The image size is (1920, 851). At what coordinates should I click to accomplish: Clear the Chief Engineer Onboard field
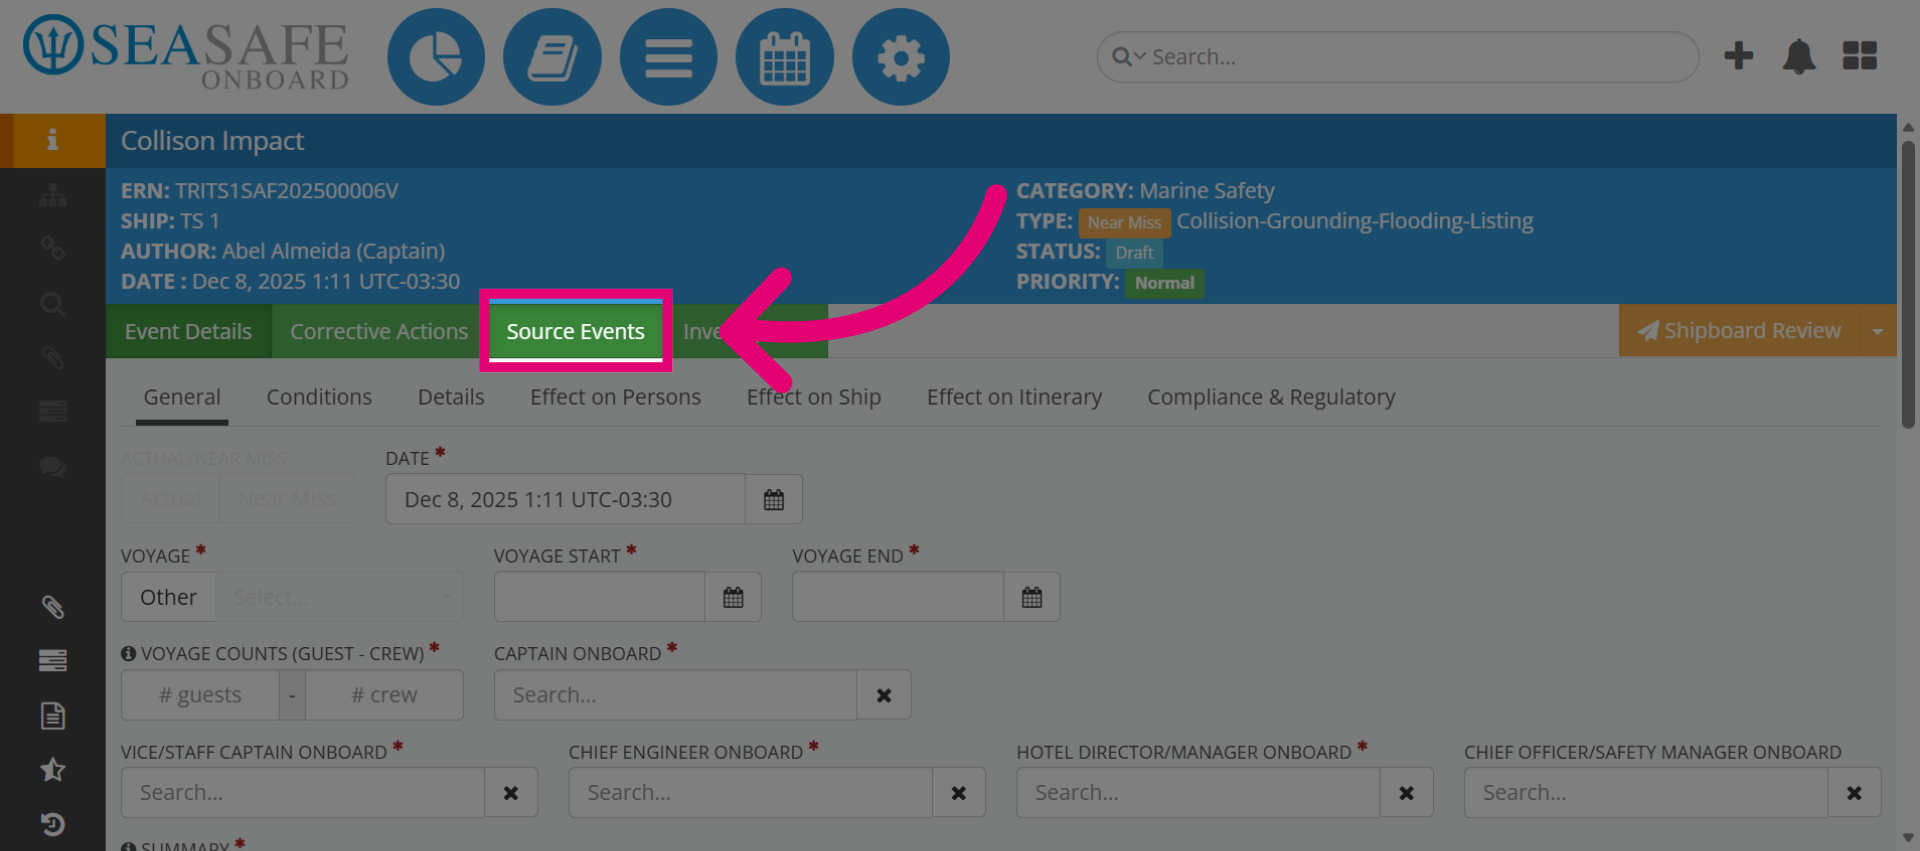[959, 793]
